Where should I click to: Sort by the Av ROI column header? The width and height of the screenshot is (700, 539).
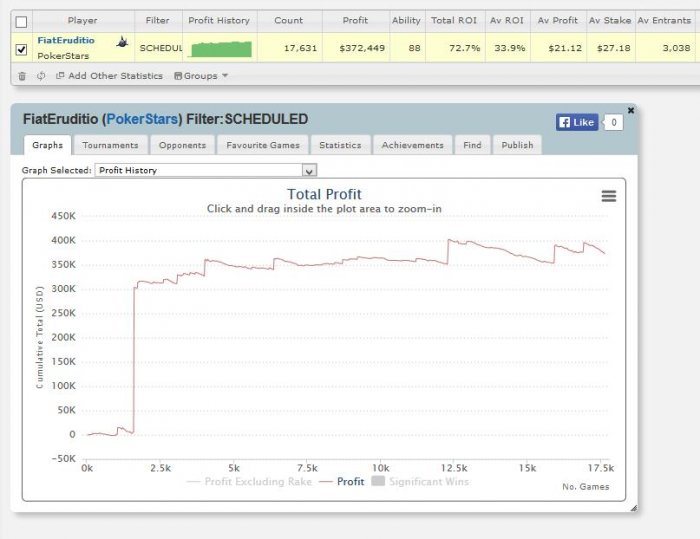[507, 21]
